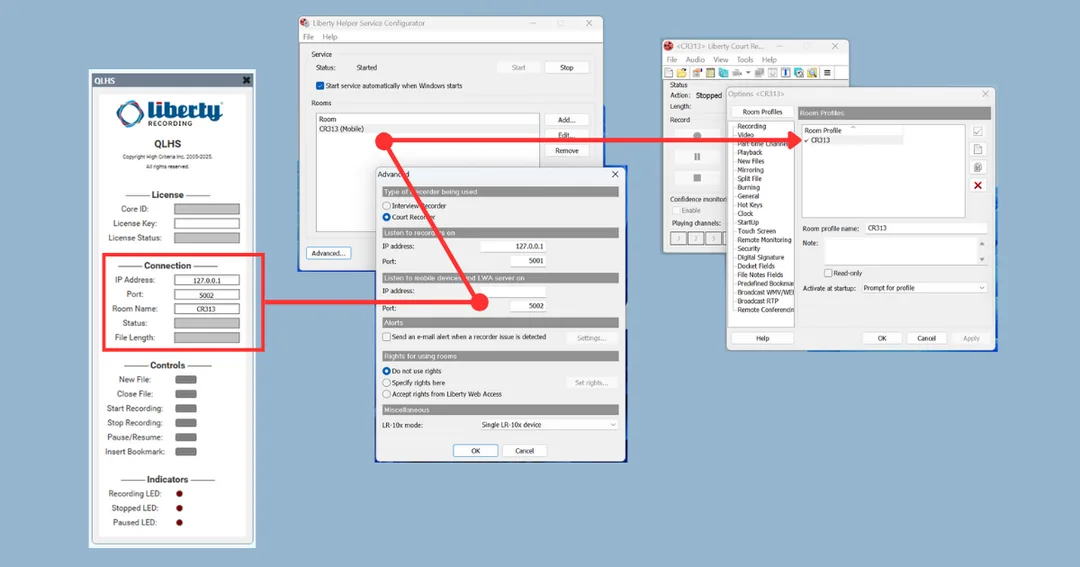Toggle the Confidence monitor Enable checkbox
Image resolution: width=1080 pixels, height=567 pixels.
[676, 210]
